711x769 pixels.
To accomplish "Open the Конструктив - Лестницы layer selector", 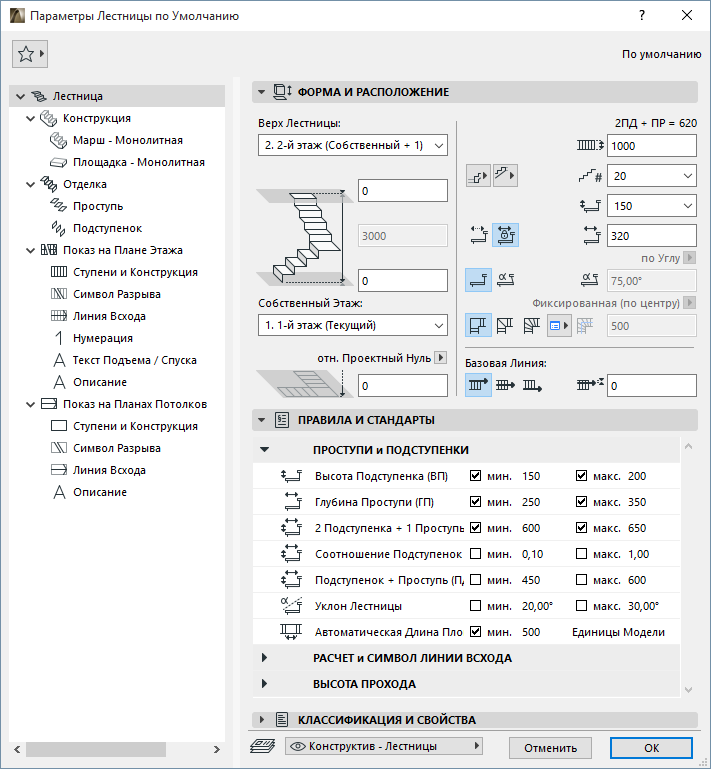I will (x=383, y=746).
